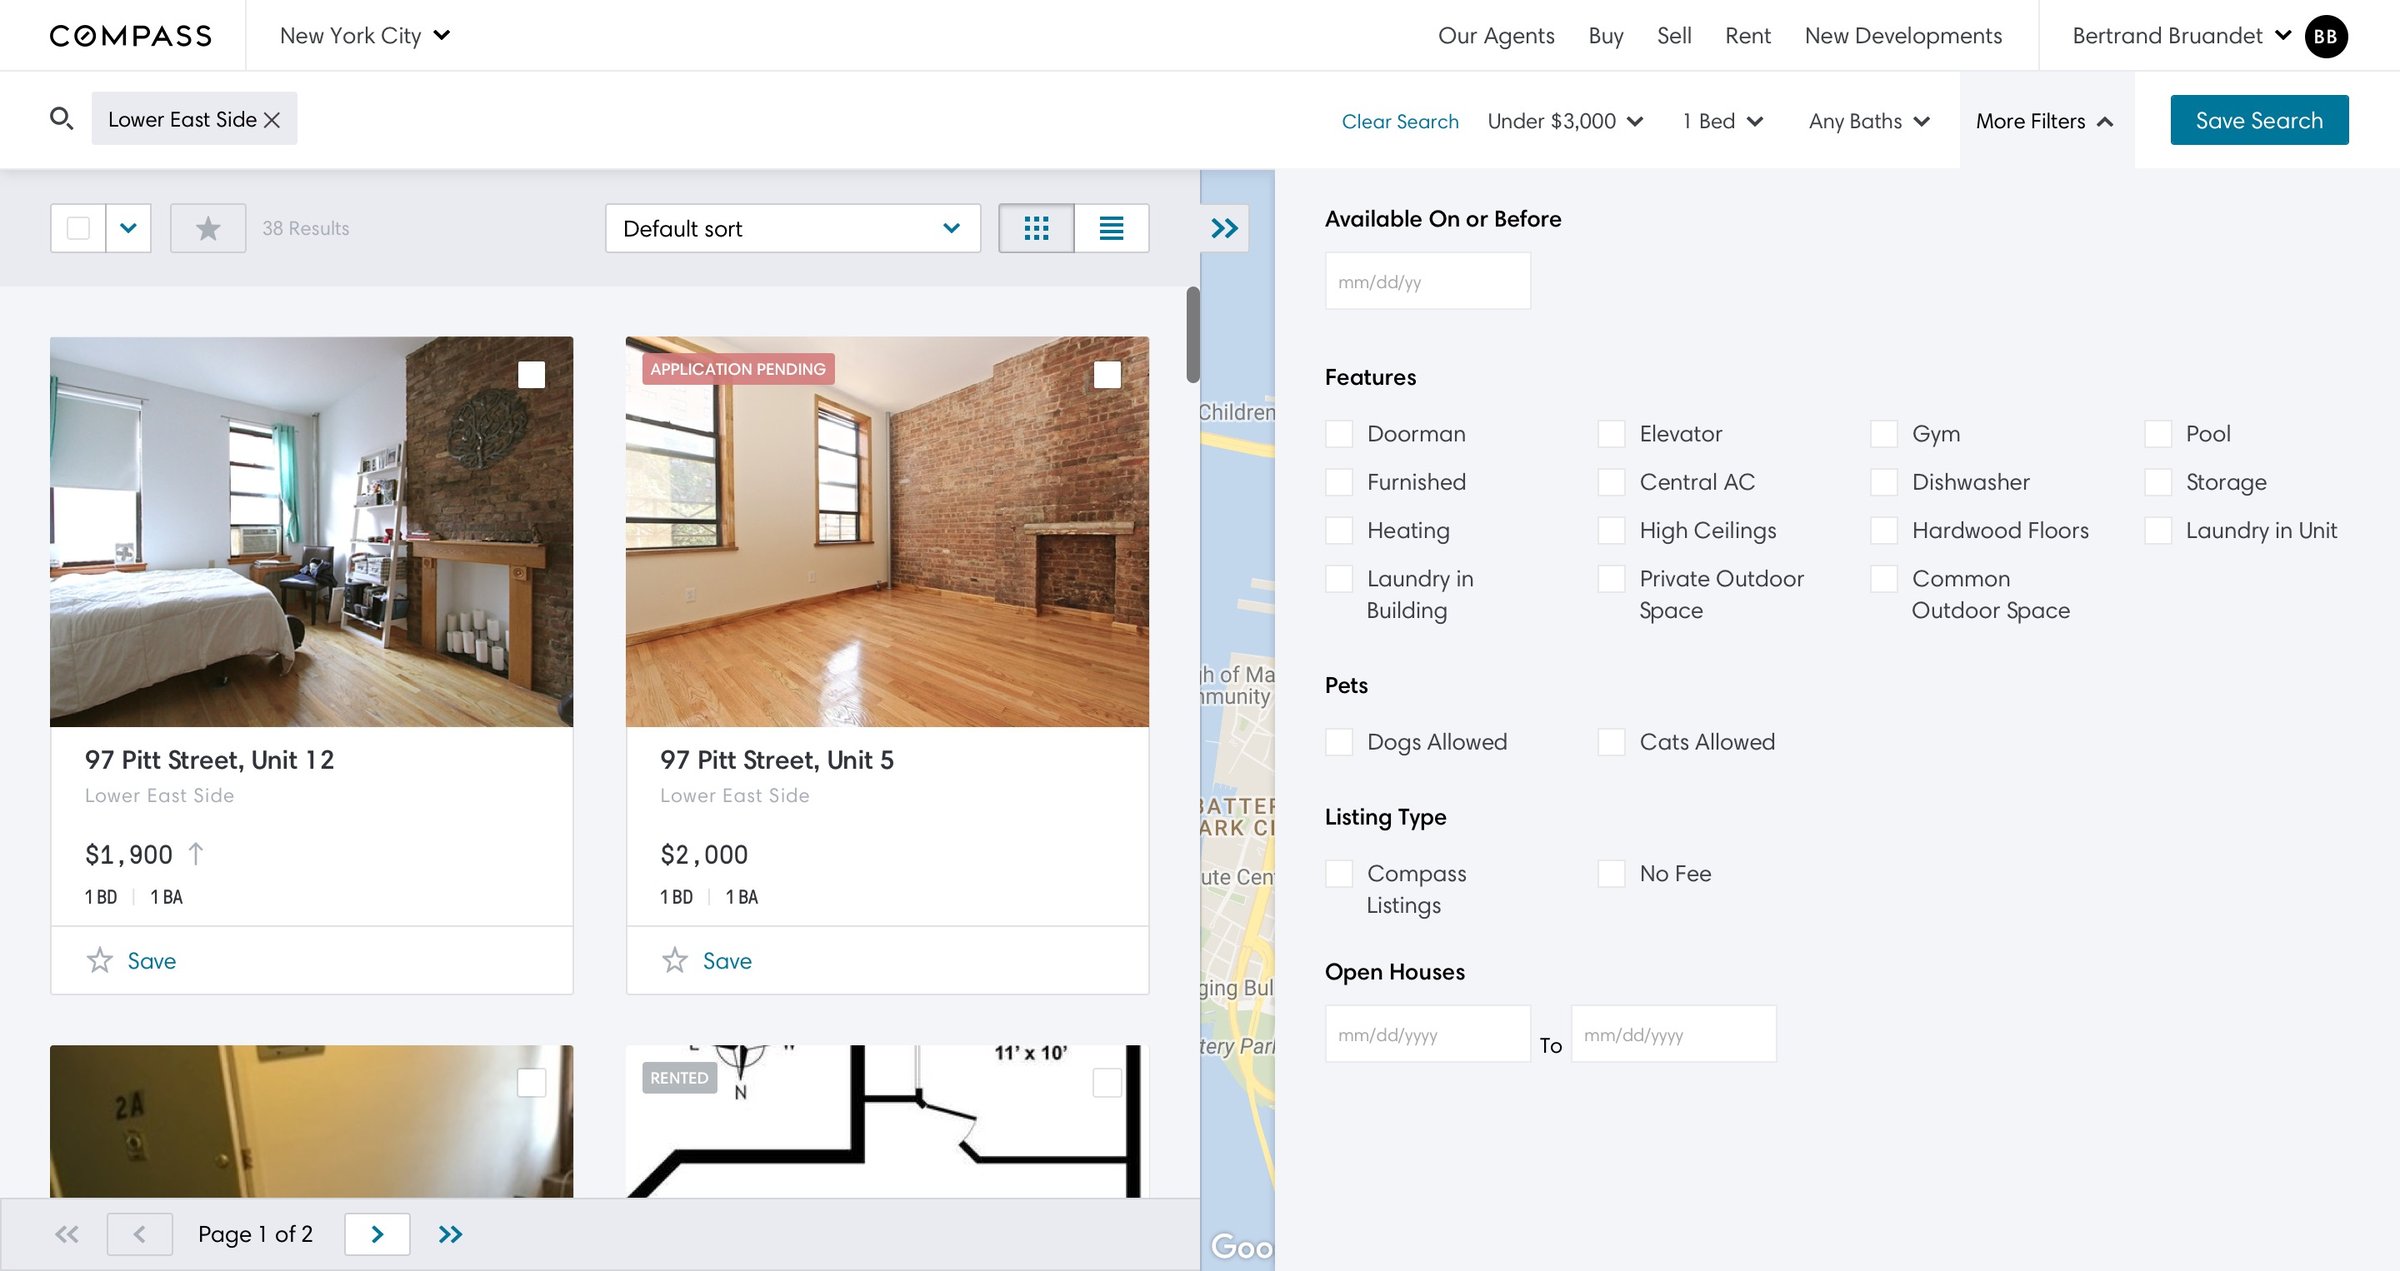The height and width of the screenshot is (1271, 2400).
Task: Open the Bertrand Bruandet account menu
Action: click(2182, 36)
